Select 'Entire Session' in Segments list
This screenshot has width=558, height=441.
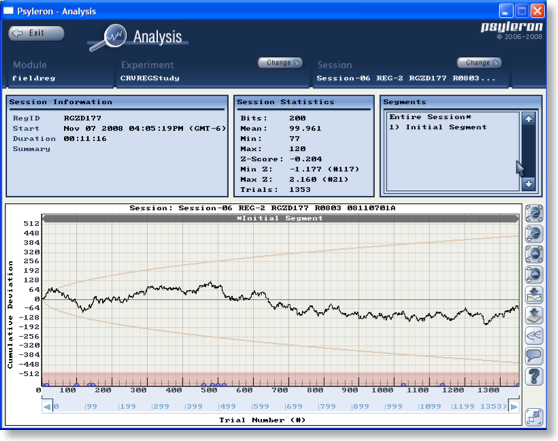click(x=430, y=117)
